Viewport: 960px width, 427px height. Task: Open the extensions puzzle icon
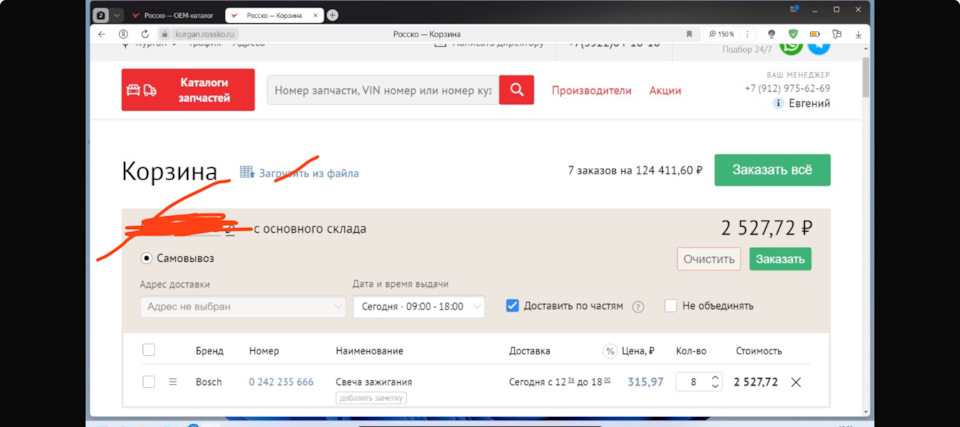click(x=837, y=34)
